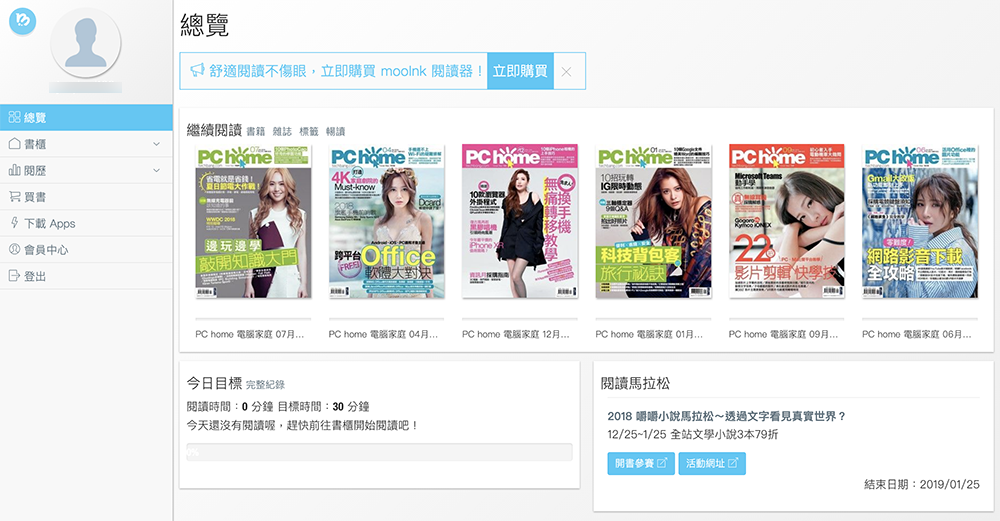The width and height of the screenshot is (1000, 521).
Task: Open PC home 09月 magazine cover
Action: tap(786, 221)
